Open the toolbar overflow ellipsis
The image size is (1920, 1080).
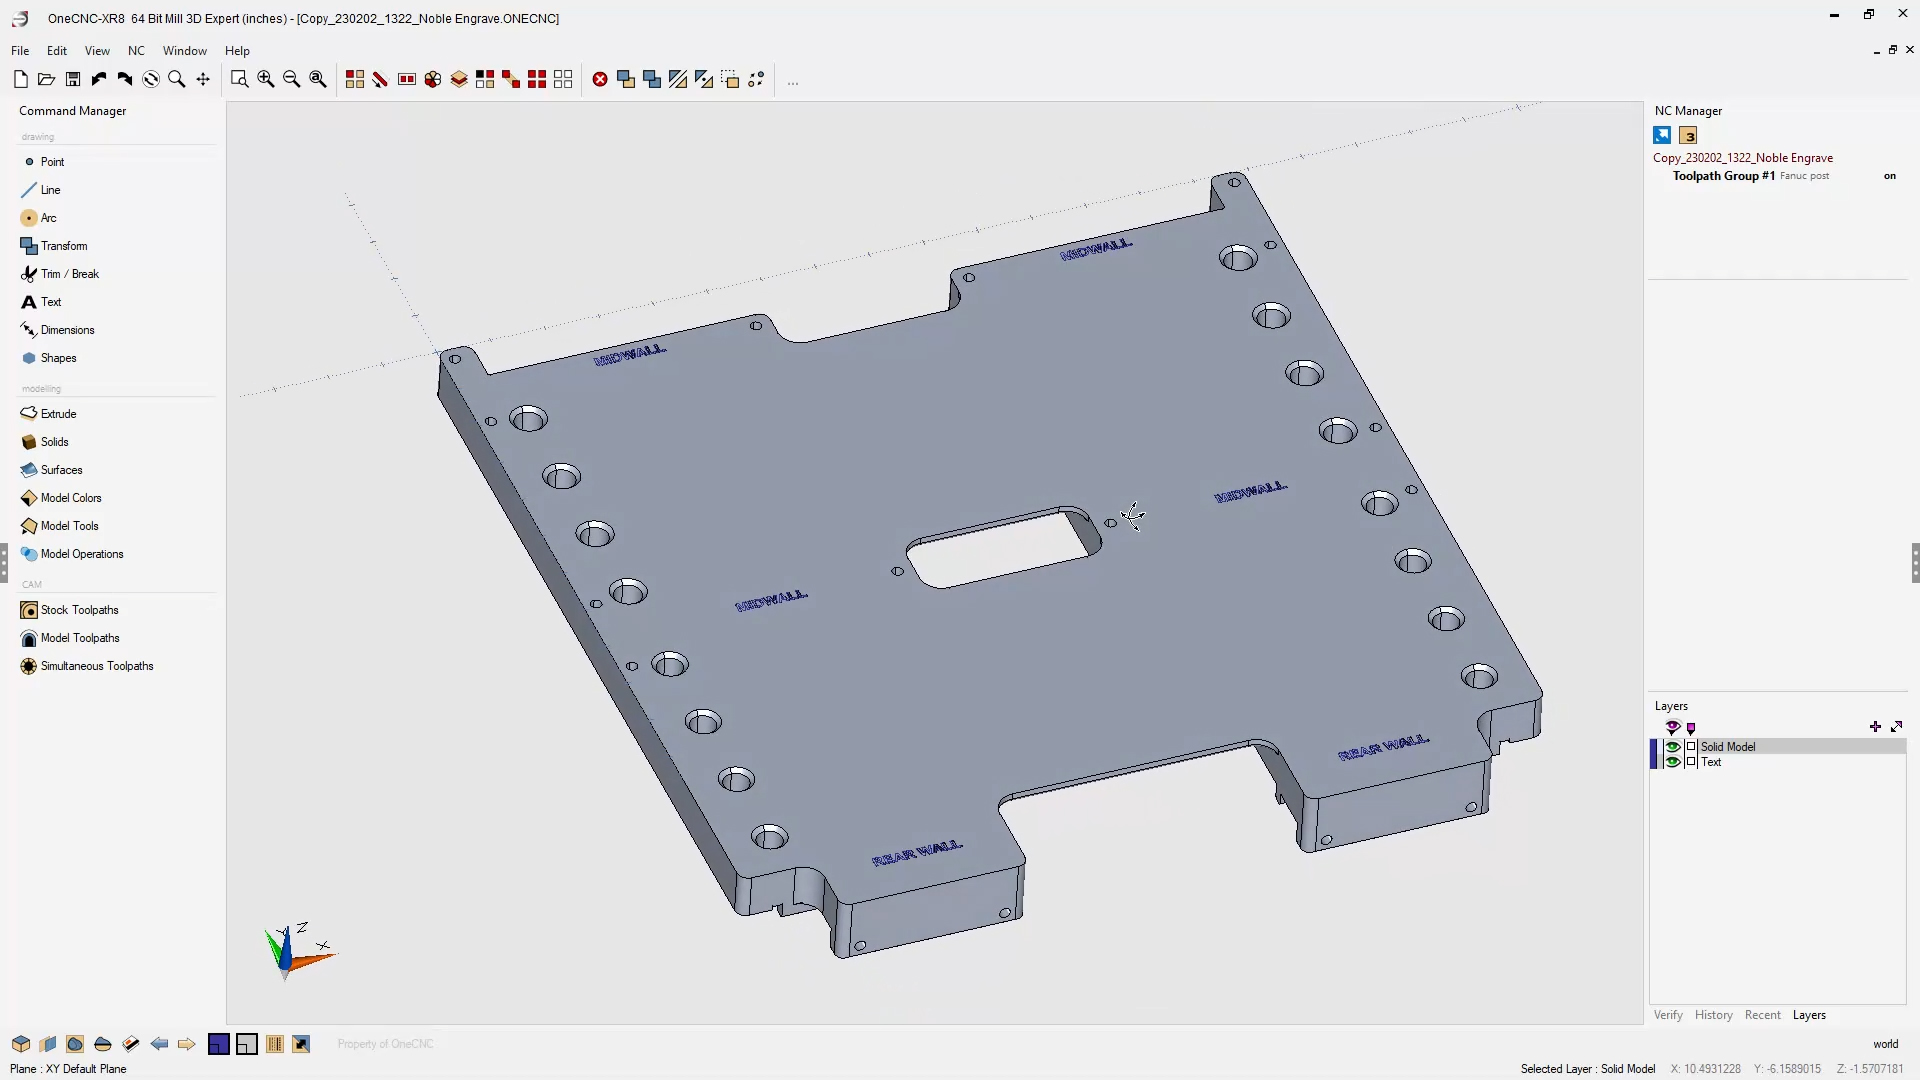[793, 82]
